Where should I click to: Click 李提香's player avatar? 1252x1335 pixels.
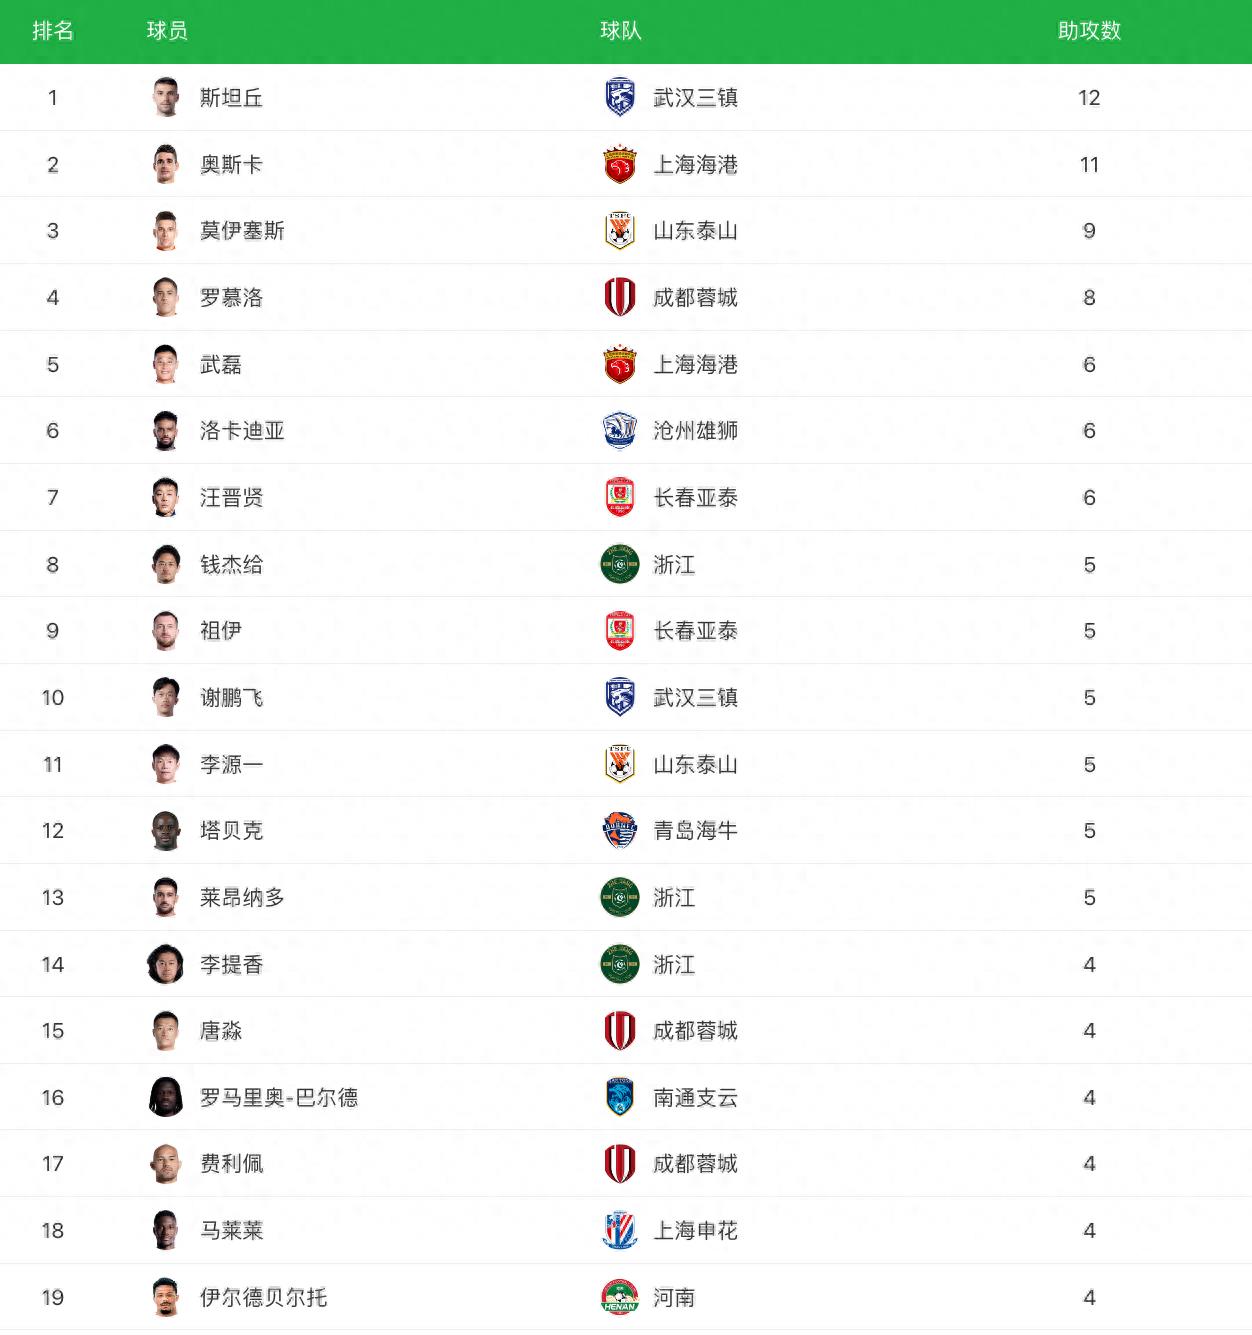[166, 964]
